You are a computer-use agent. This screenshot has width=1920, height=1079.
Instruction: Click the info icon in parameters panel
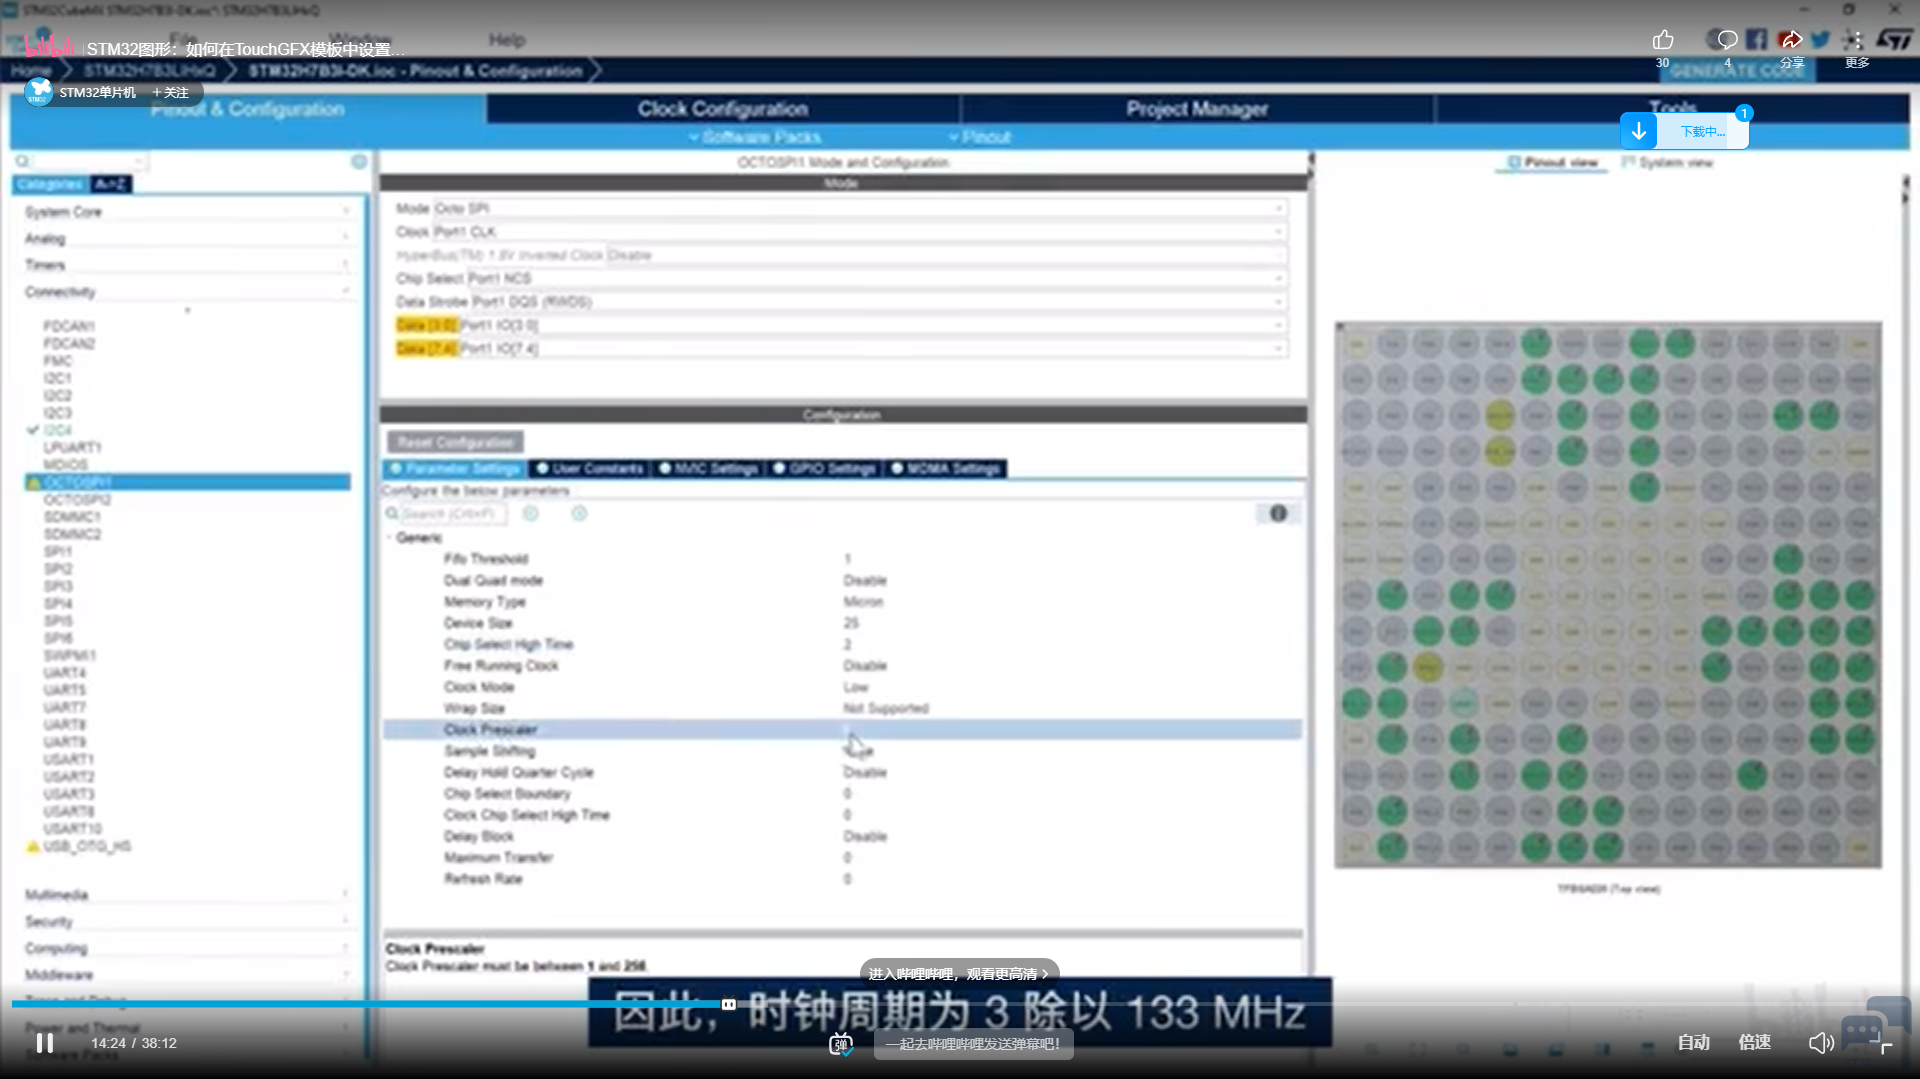click(1278, 514)
